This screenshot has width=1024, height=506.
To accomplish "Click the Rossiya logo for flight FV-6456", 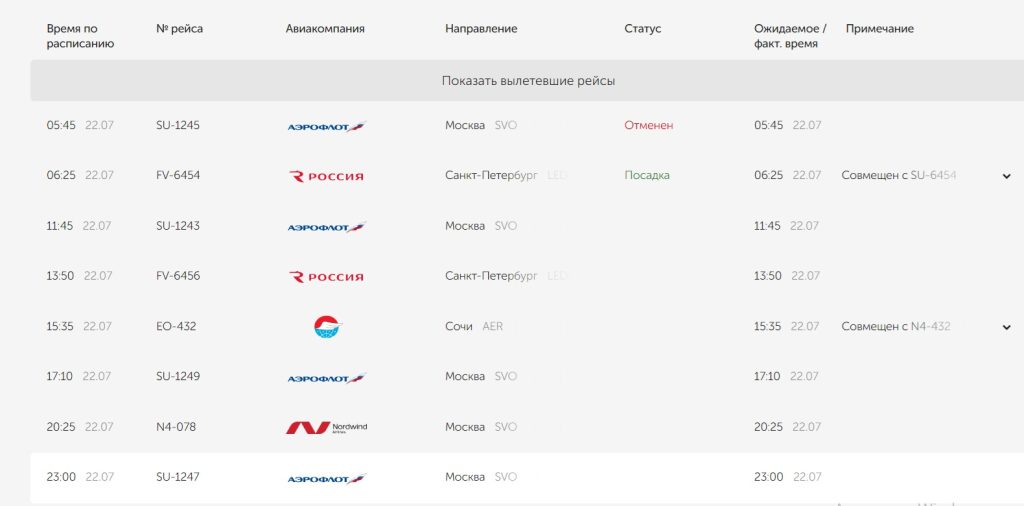I will click(x=326, y=277).
